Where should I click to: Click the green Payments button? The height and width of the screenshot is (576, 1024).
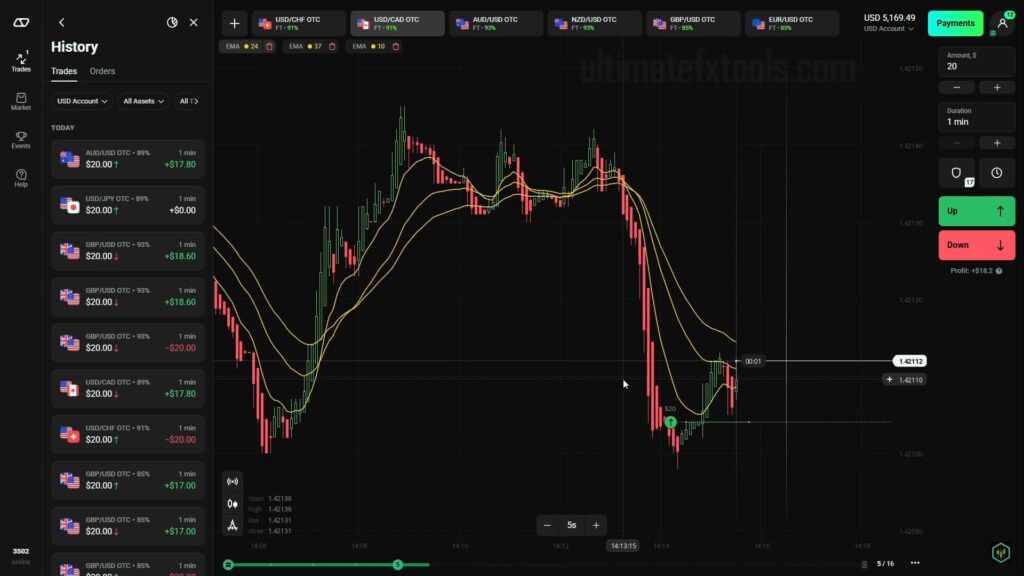955,22
